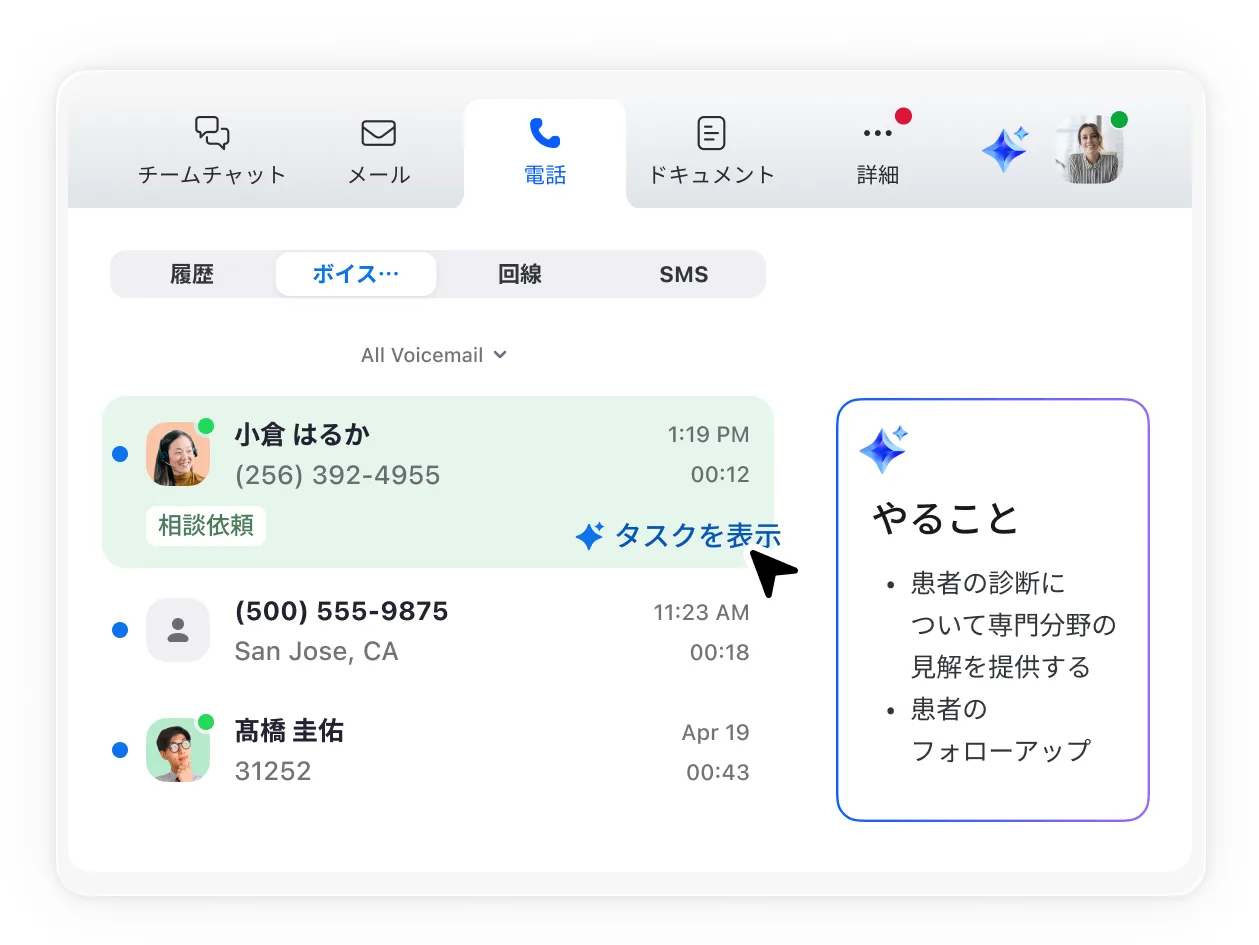
Task: Expand the truncated ボイス… filter label
Action: click(x=356, y=274)
